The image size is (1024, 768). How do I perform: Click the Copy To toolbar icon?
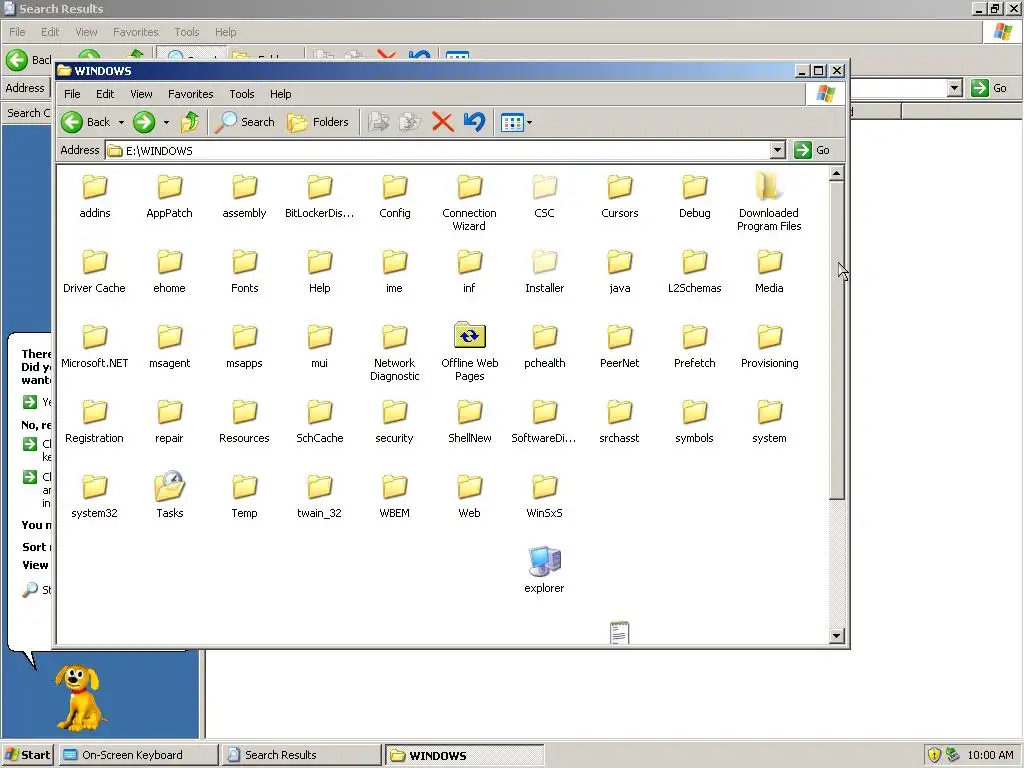pyautogui.click(x=410, y=122)
